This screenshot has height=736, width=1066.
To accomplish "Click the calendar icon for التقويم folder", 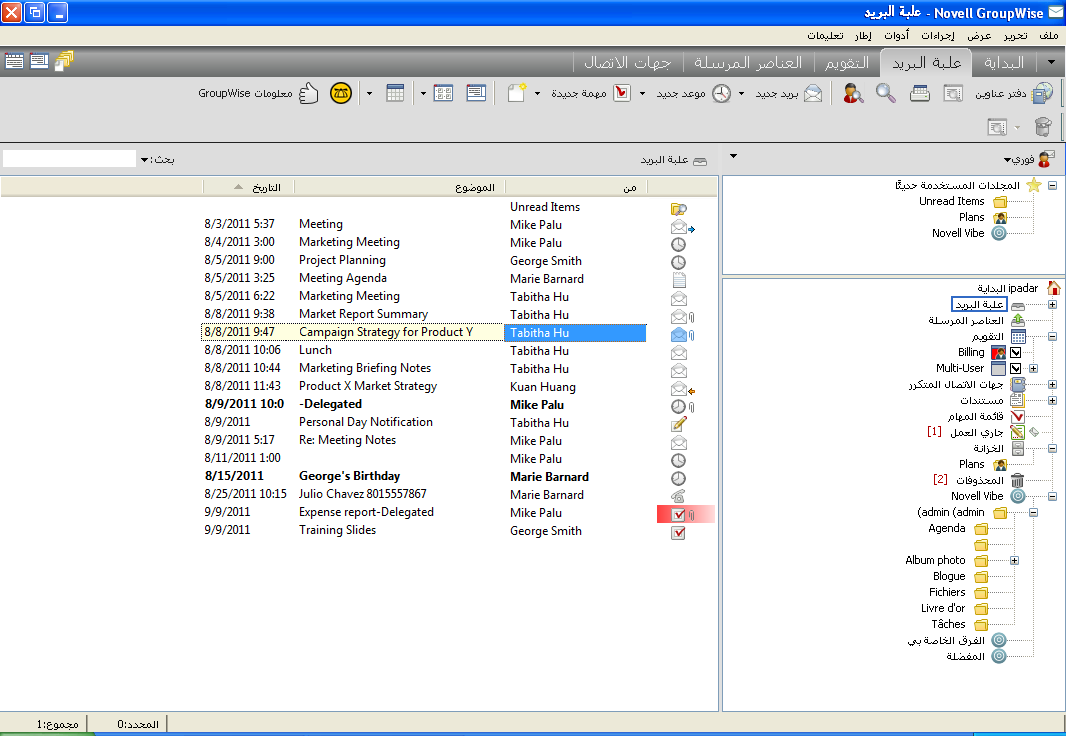I will 1018,336.
